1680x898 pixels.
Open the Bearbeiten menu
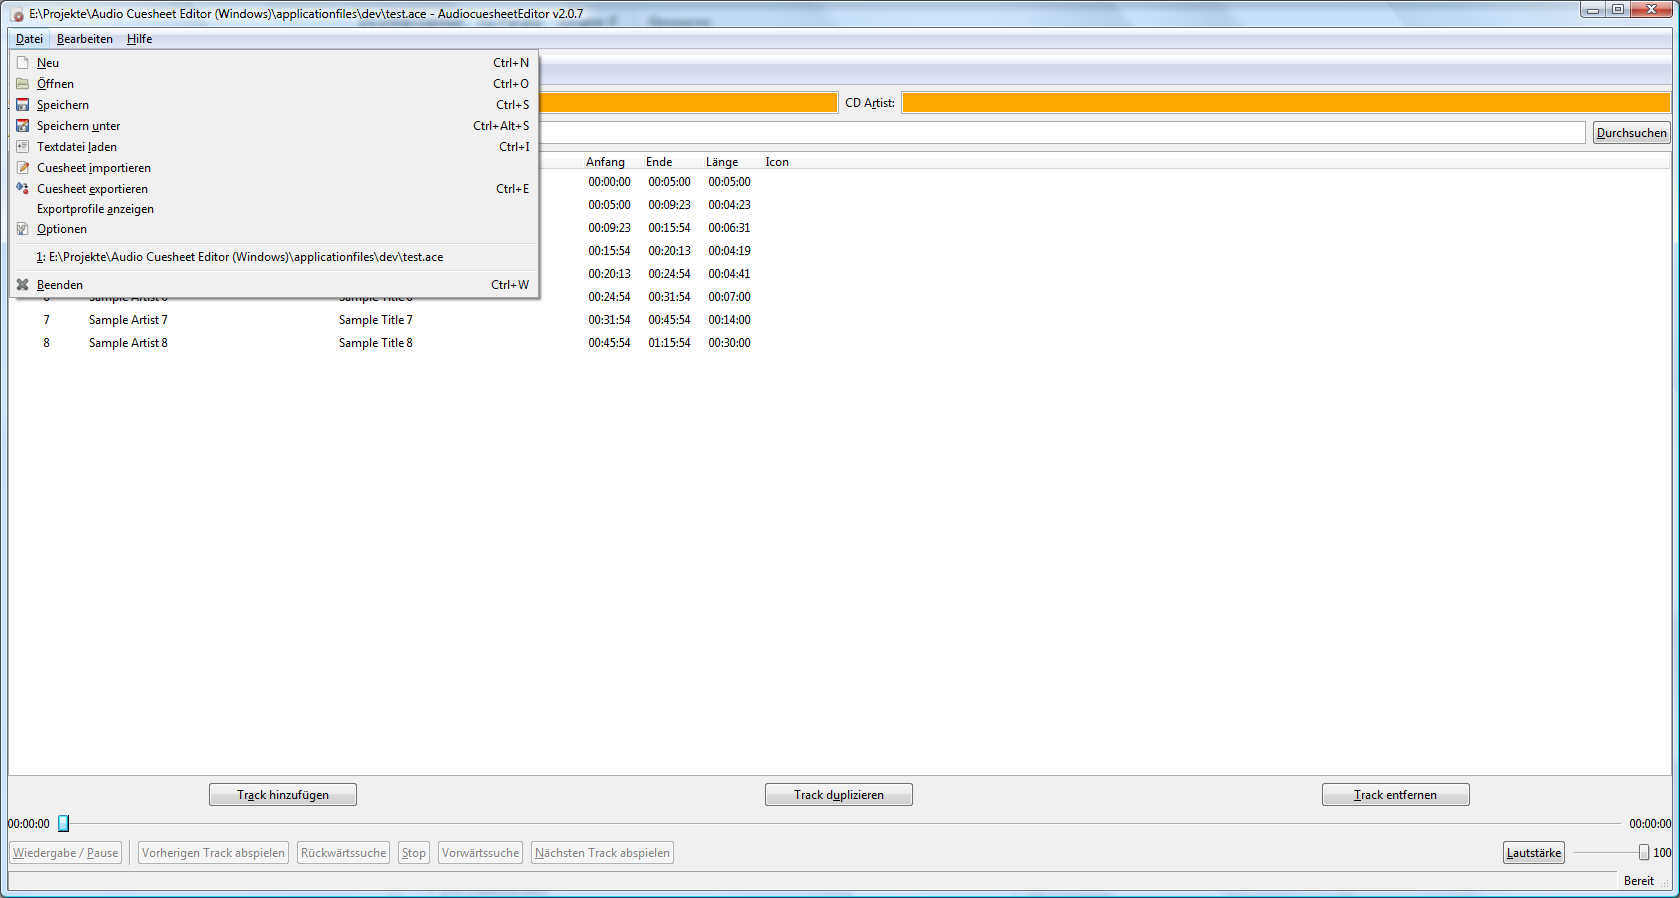click(x=85, y=39)
